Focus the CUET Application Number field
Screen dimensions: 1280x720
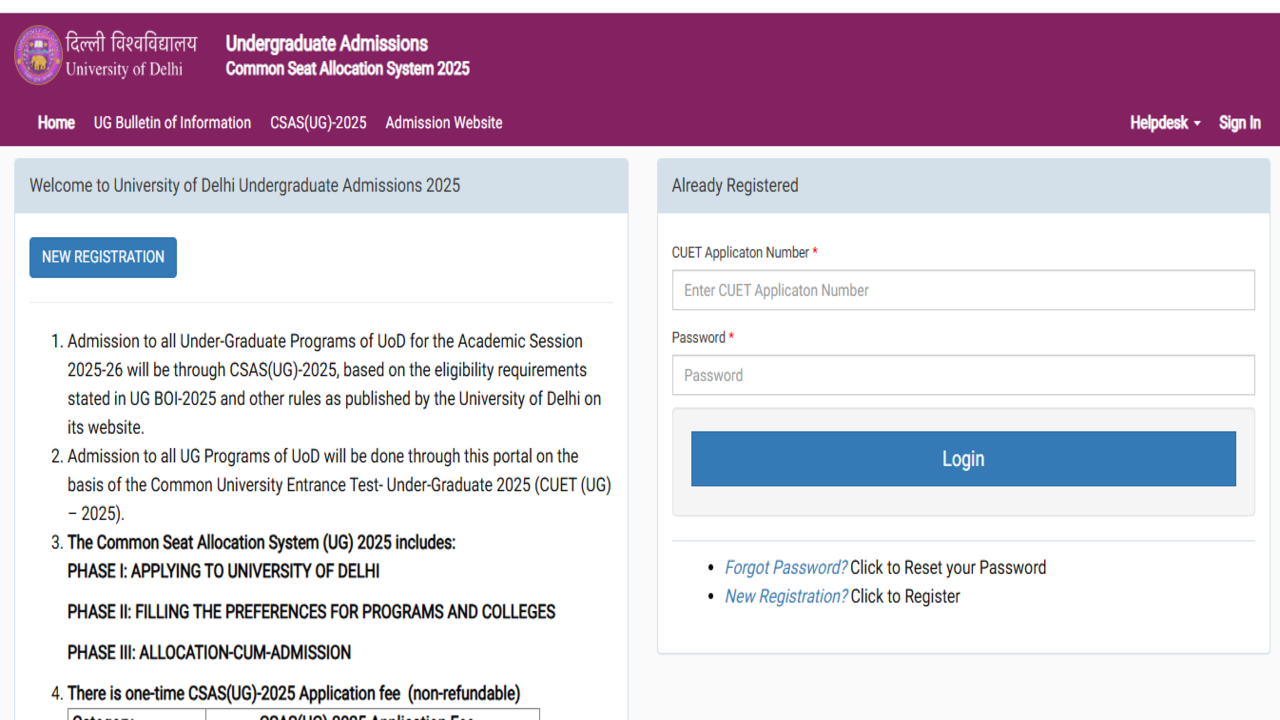coord(963,290)
